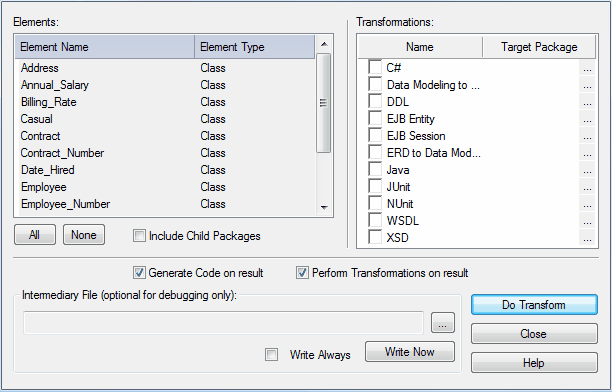Select the EJB Entity transformation checkbox
Screen dimensions: 612x392
[375, 118]
